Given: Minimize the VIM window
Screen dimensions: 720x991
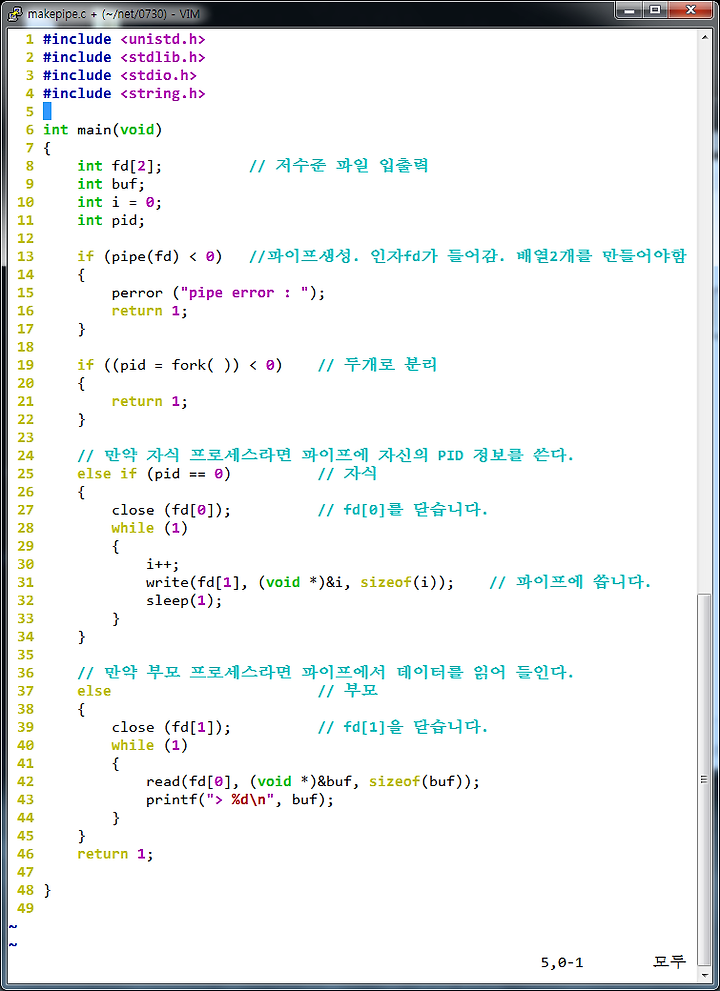Looking at the screenshot, I should click(x=630, y=9).
